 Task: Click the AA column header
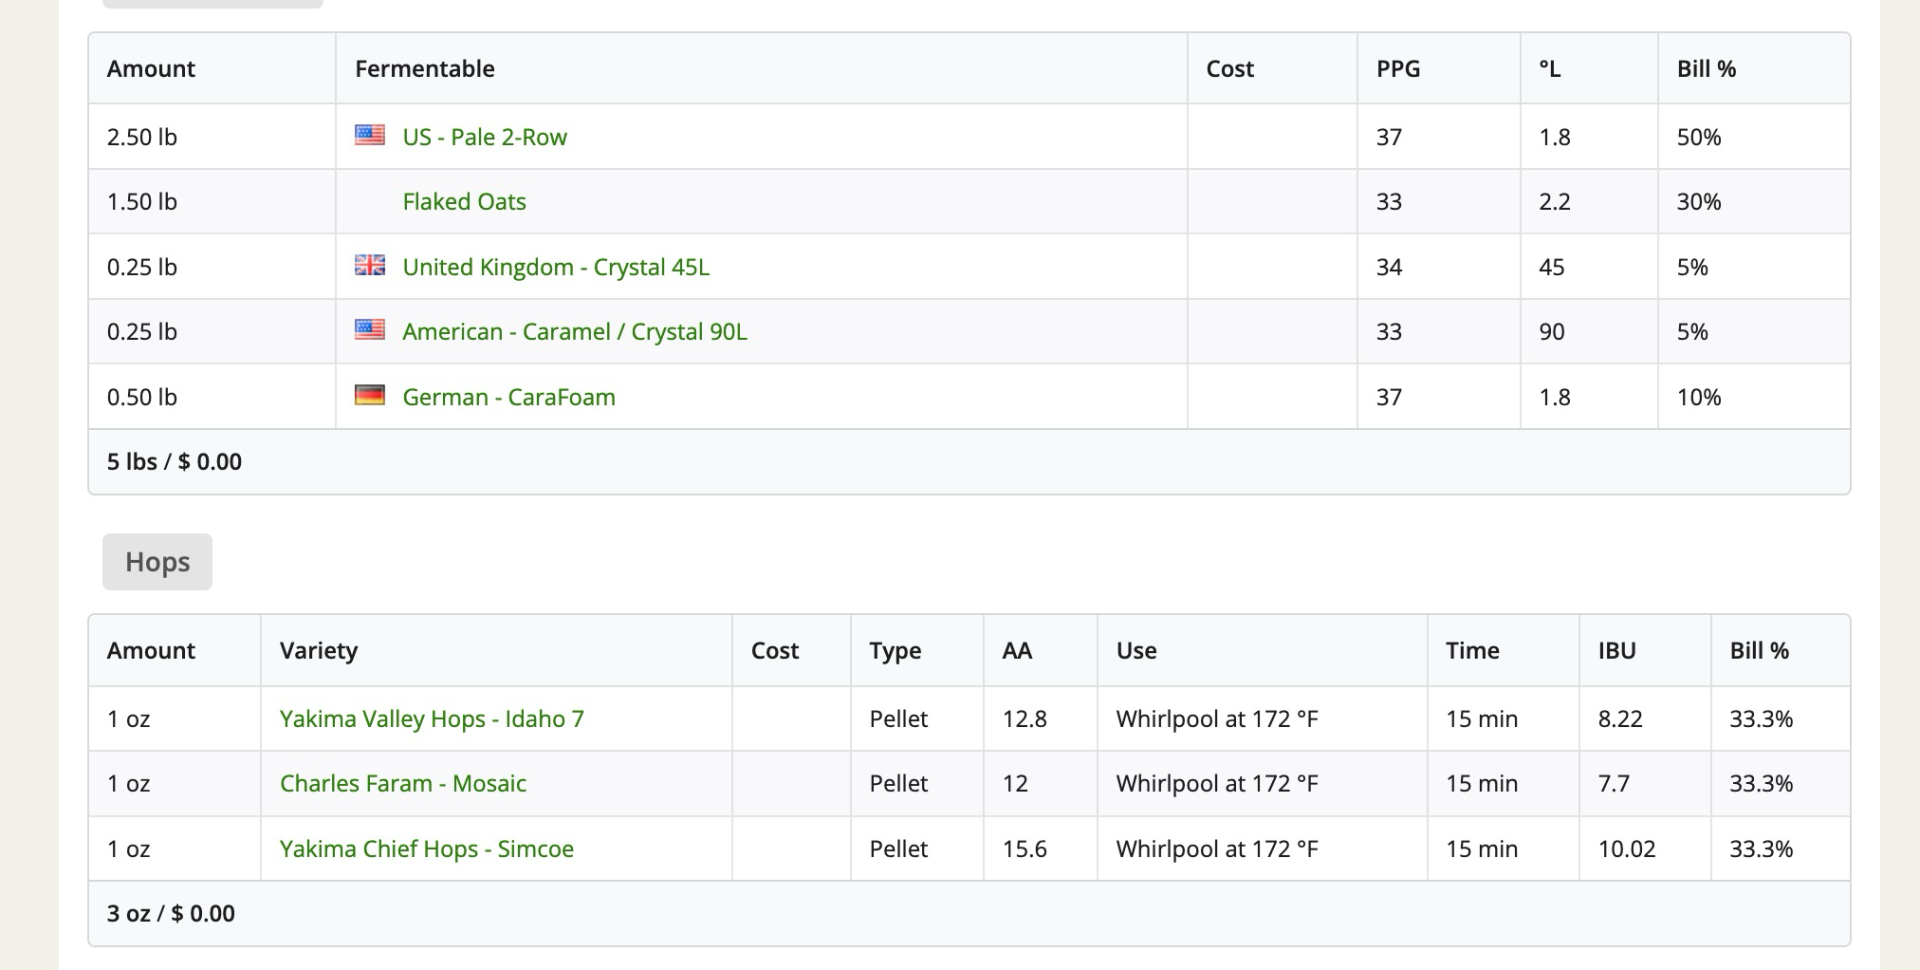pos(1016,651)
